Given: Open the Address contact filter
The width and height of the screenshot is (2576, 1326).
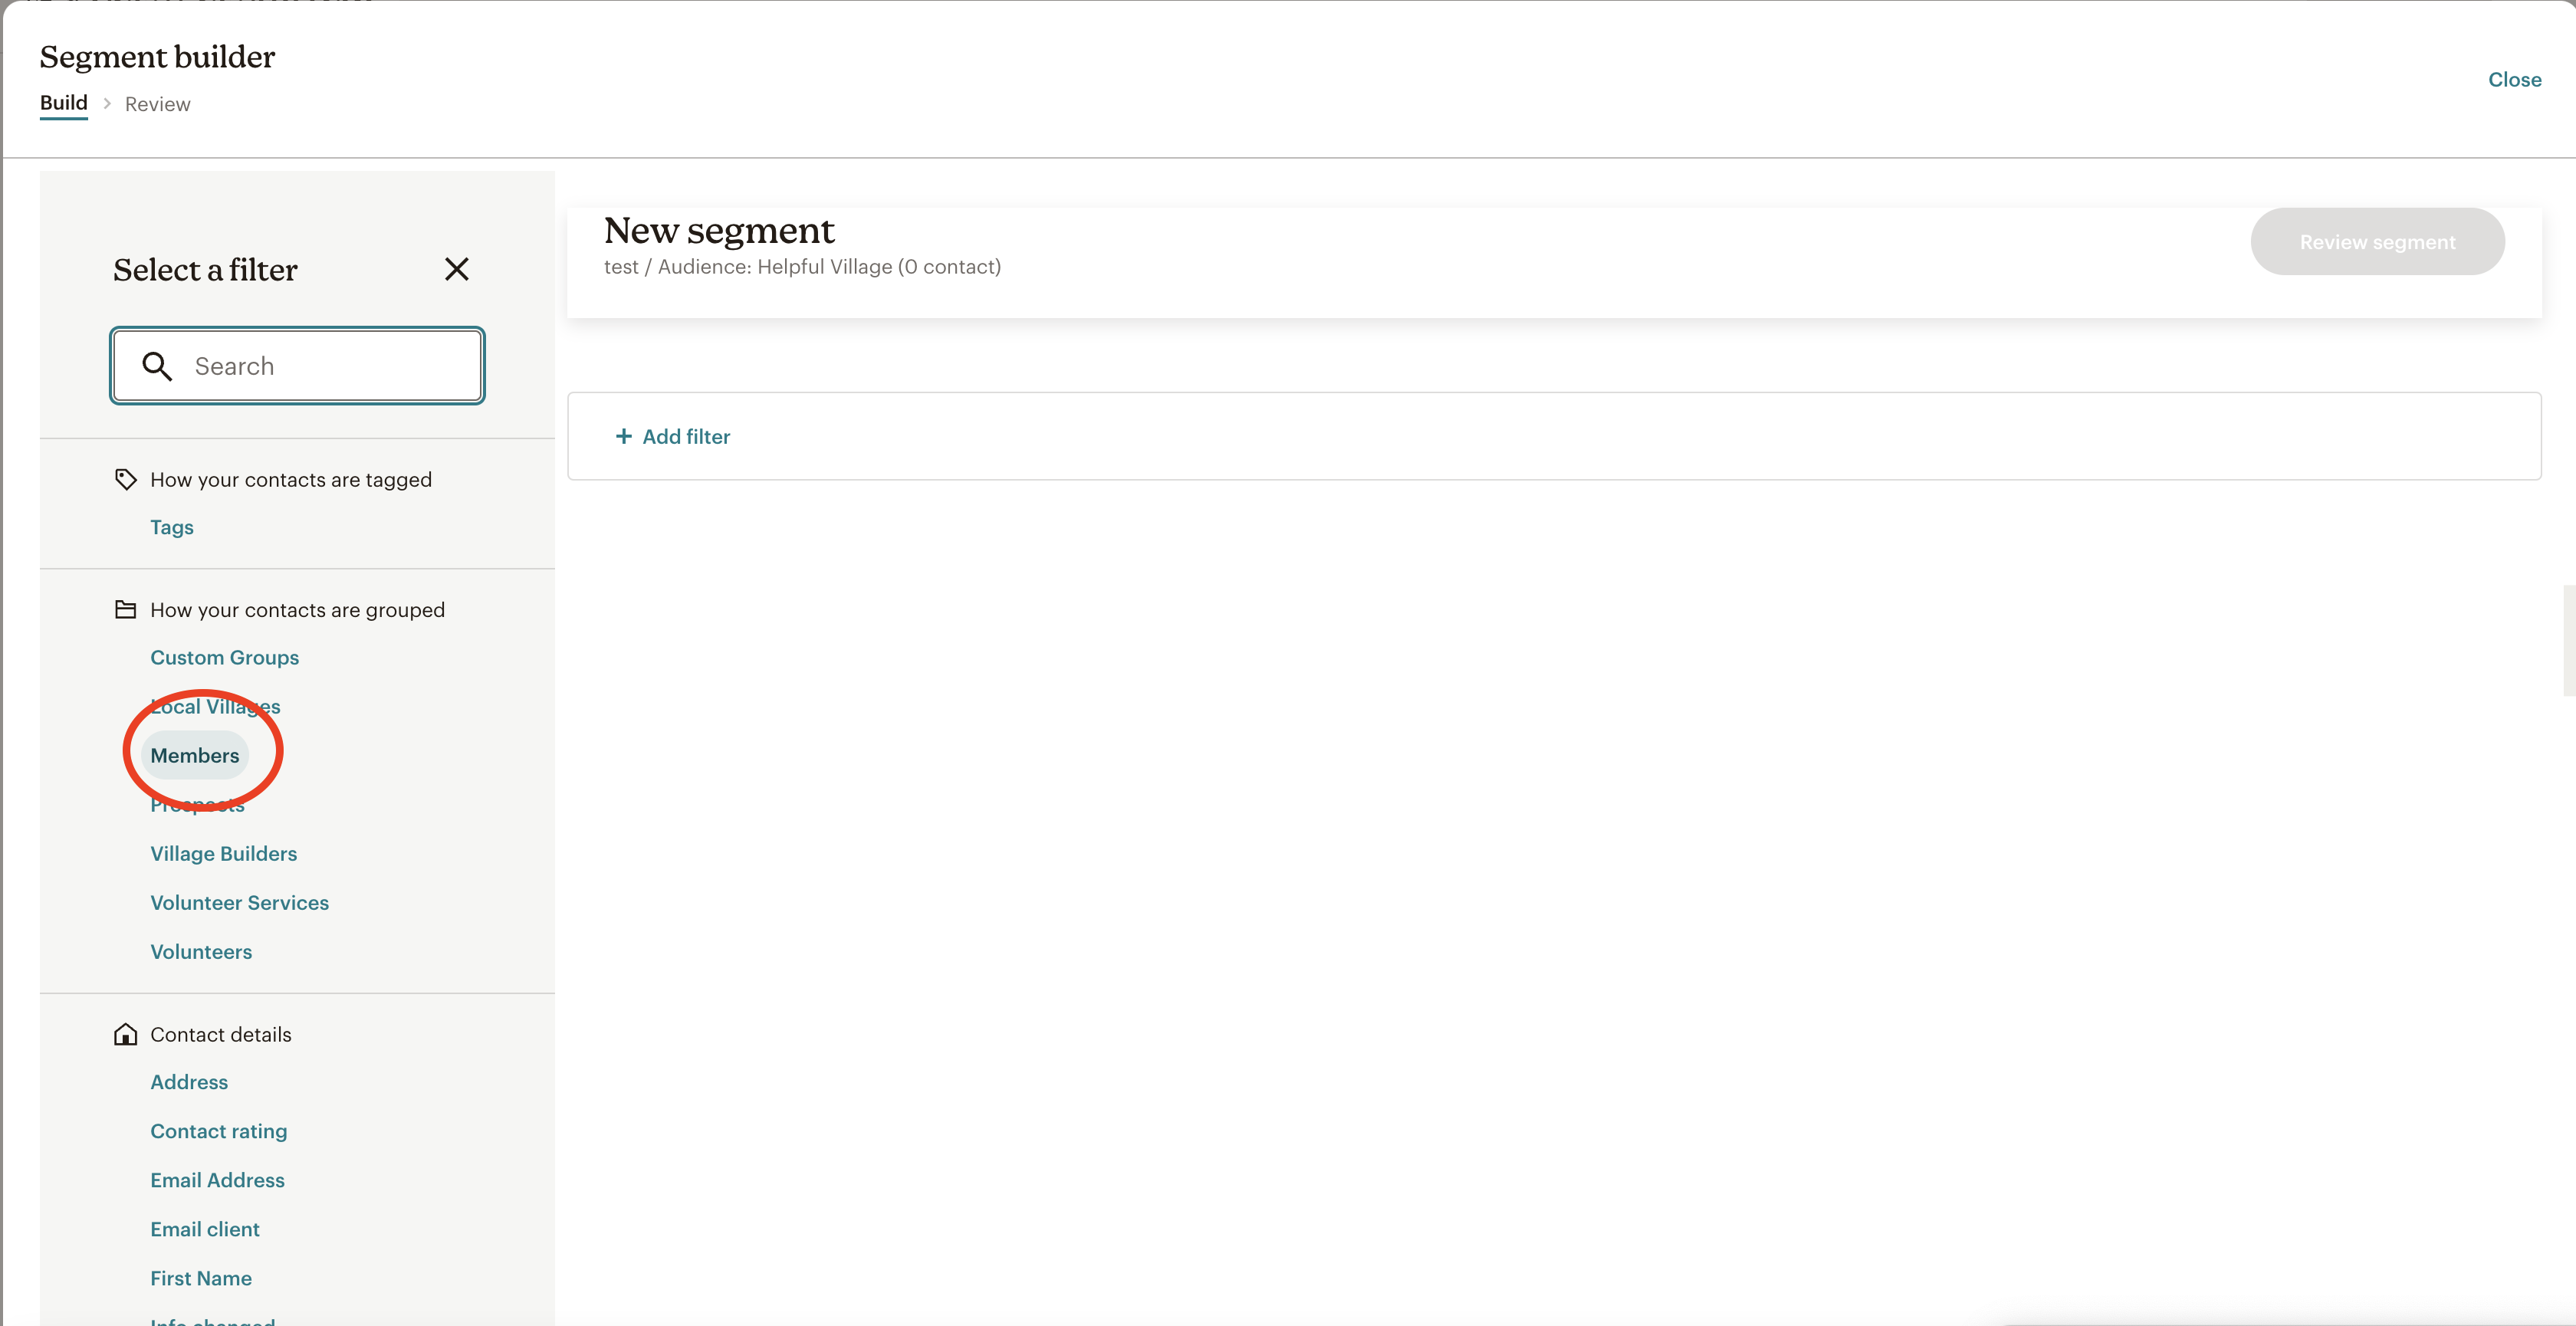Looking at the screenshot, I should [189, 1082].
